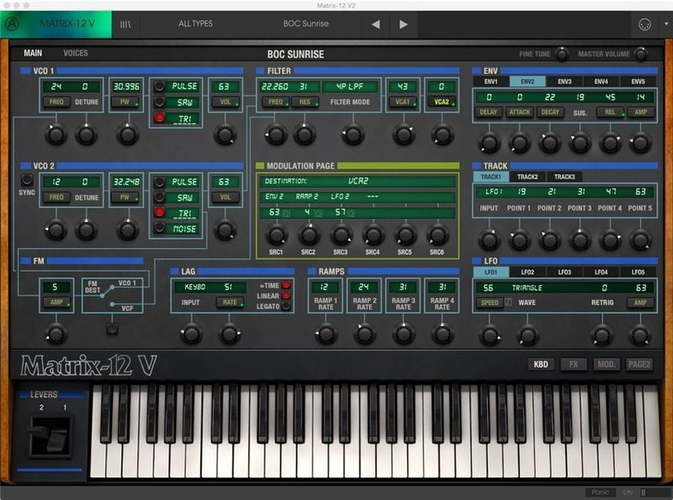Click the VCO 2 PW knob
673x500 pixels.
click(127, 230)
